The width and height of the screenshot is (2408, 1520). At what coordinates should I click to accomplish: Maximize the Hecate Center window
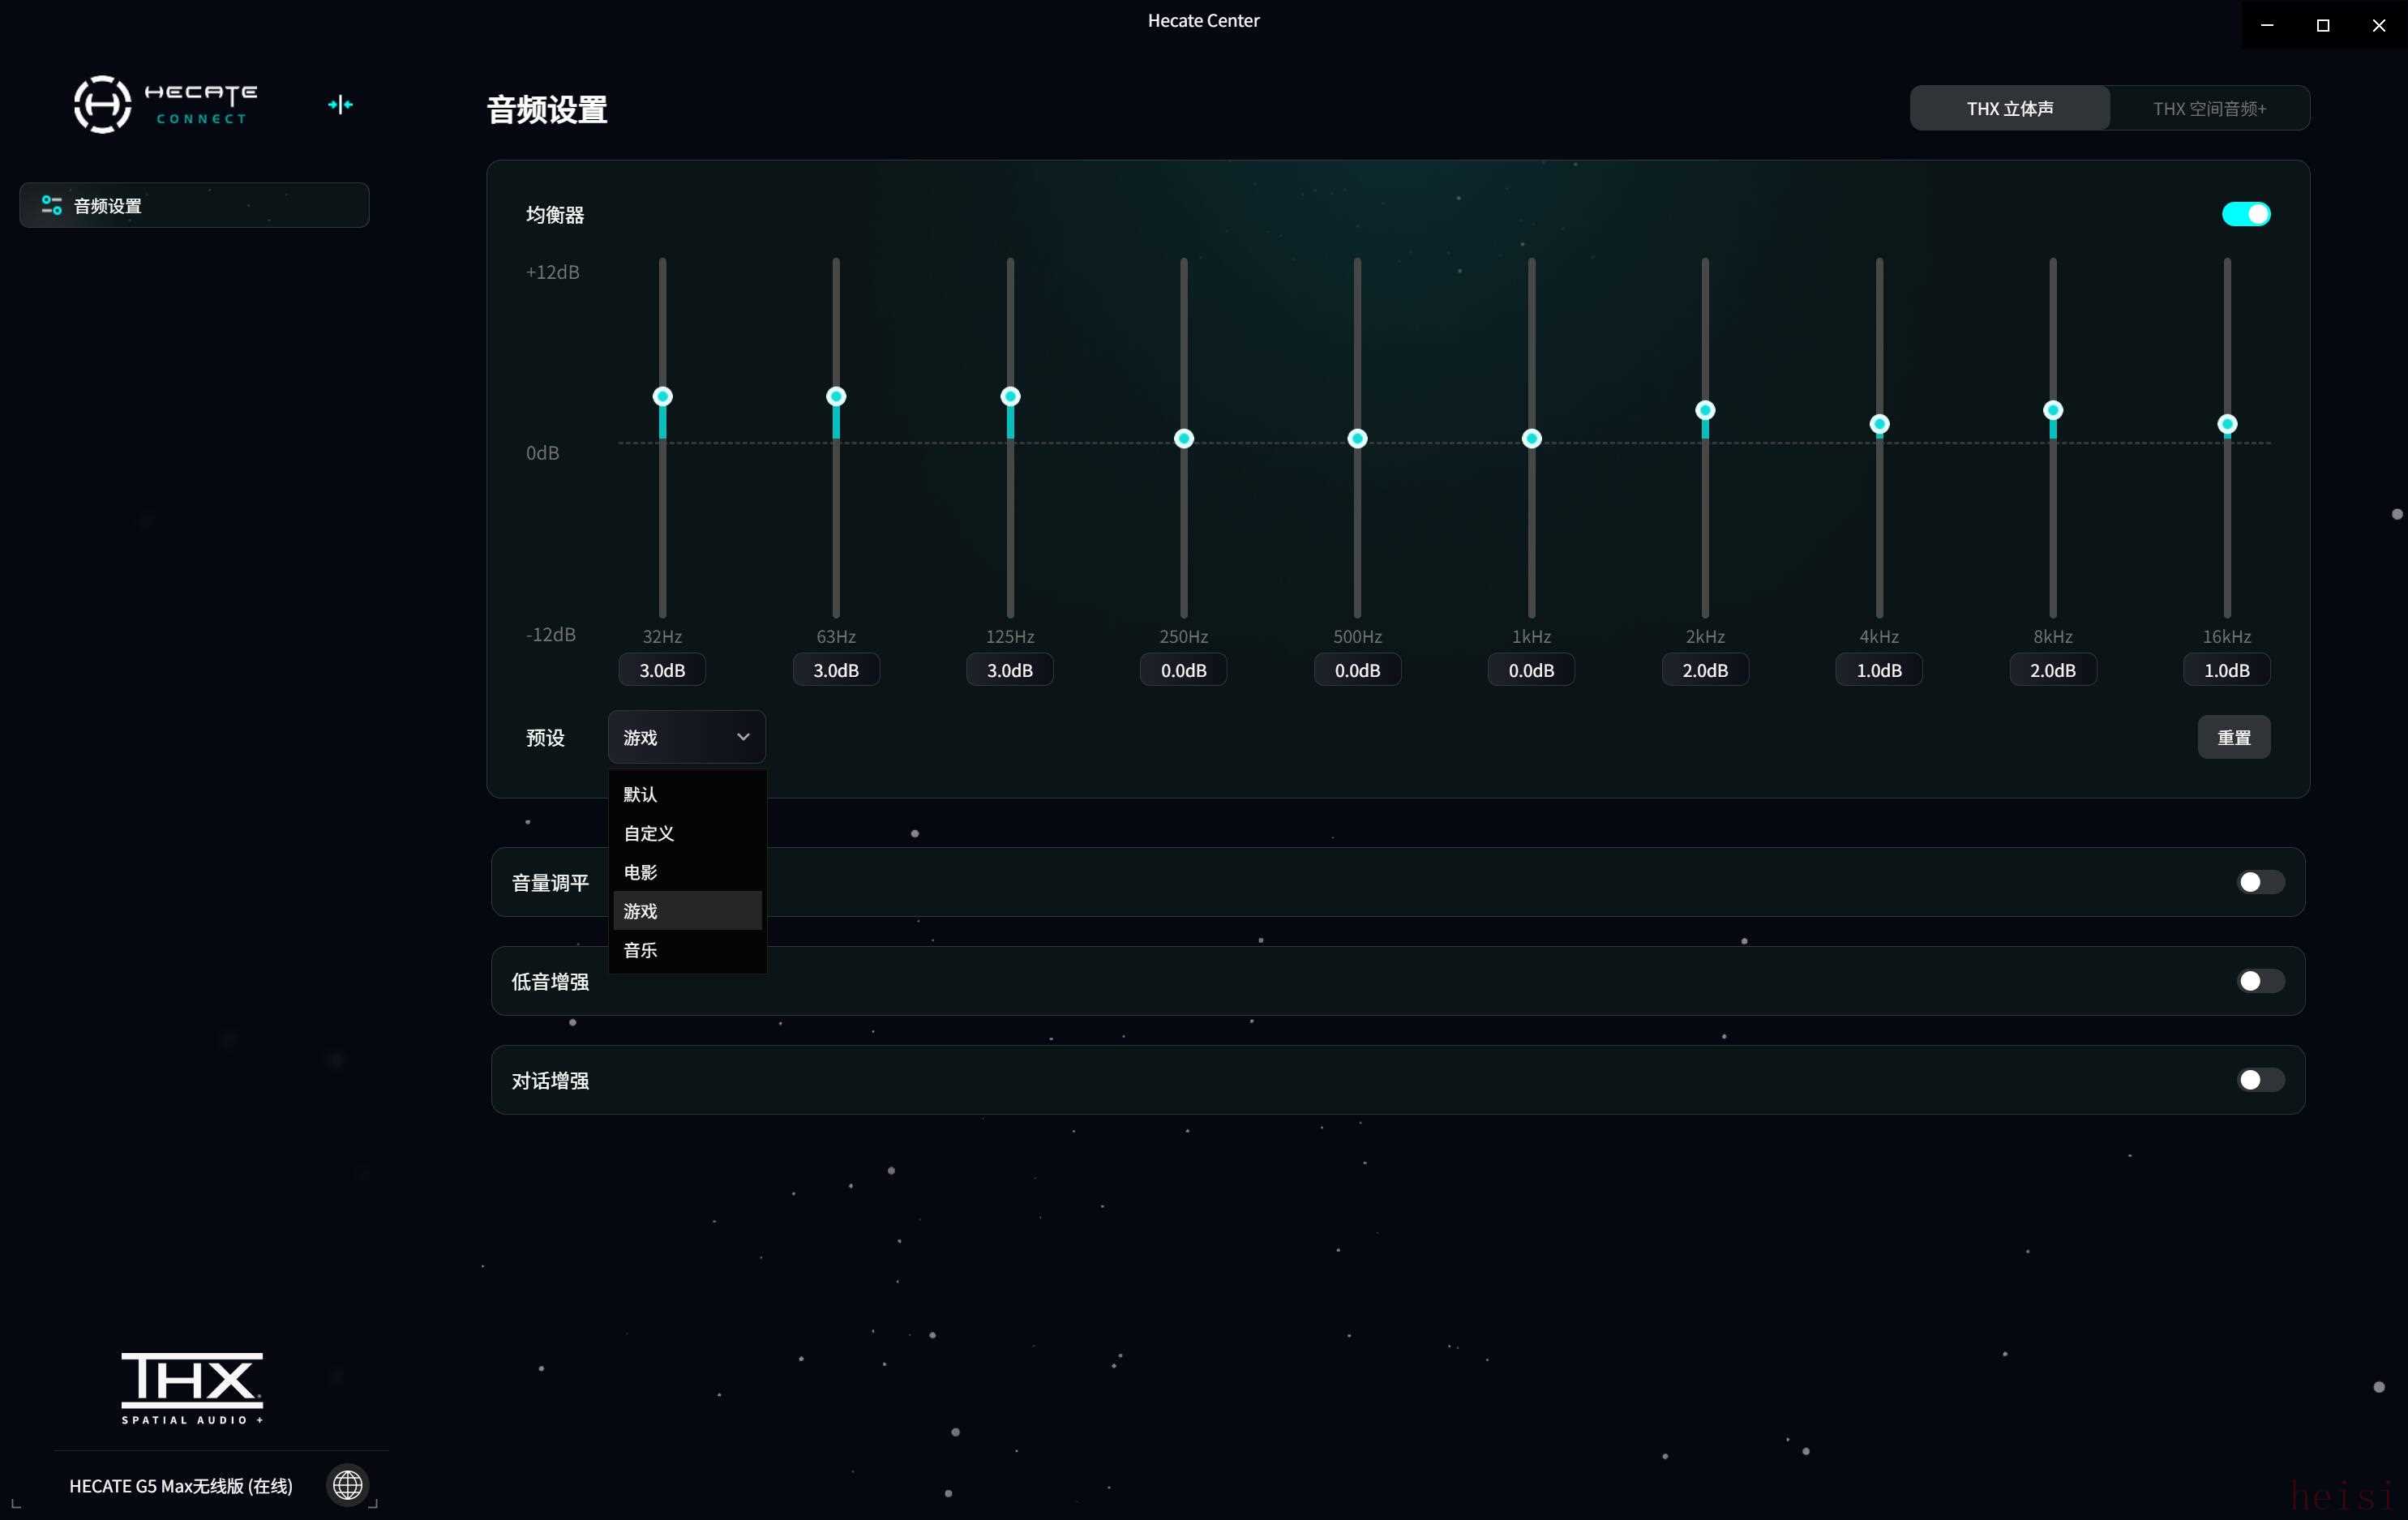coord(2323,25)
